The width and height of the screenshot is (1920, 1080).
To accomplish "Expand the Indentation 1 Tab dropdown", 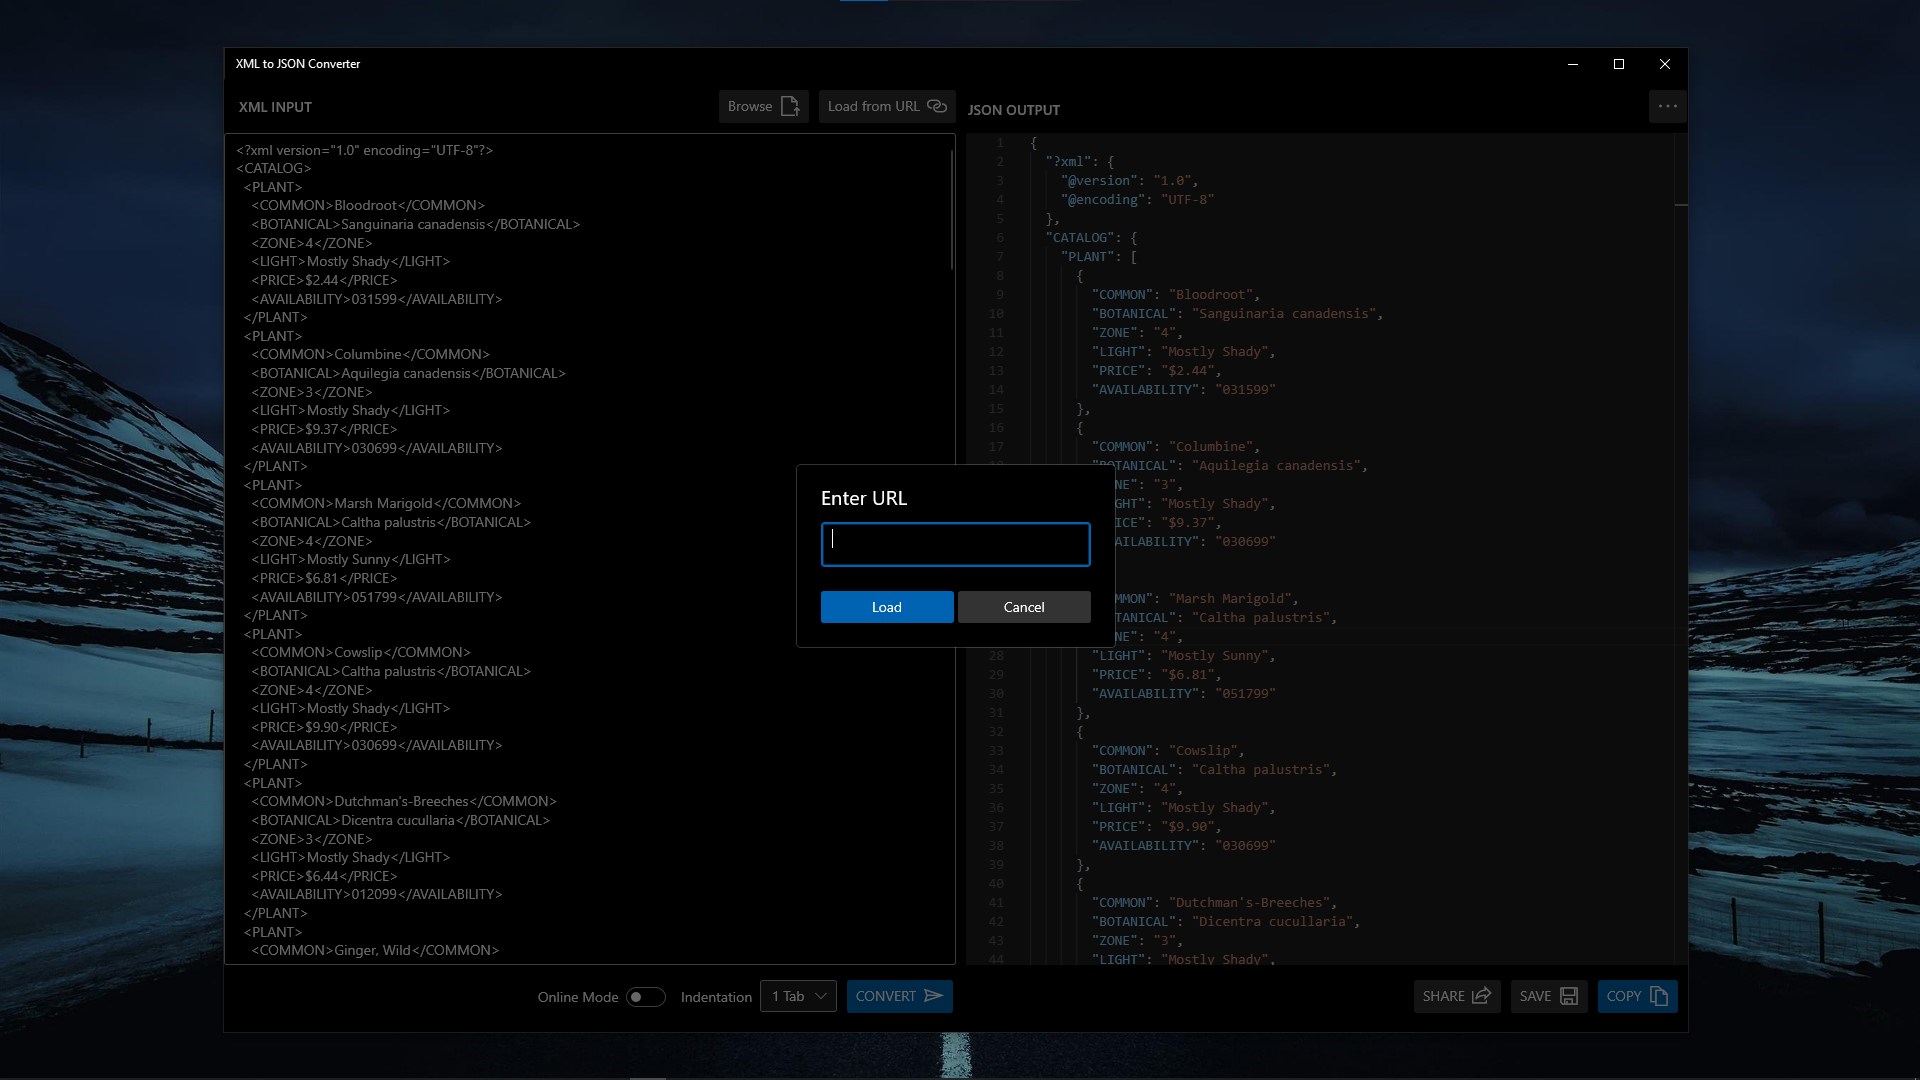I will [797, 996].
